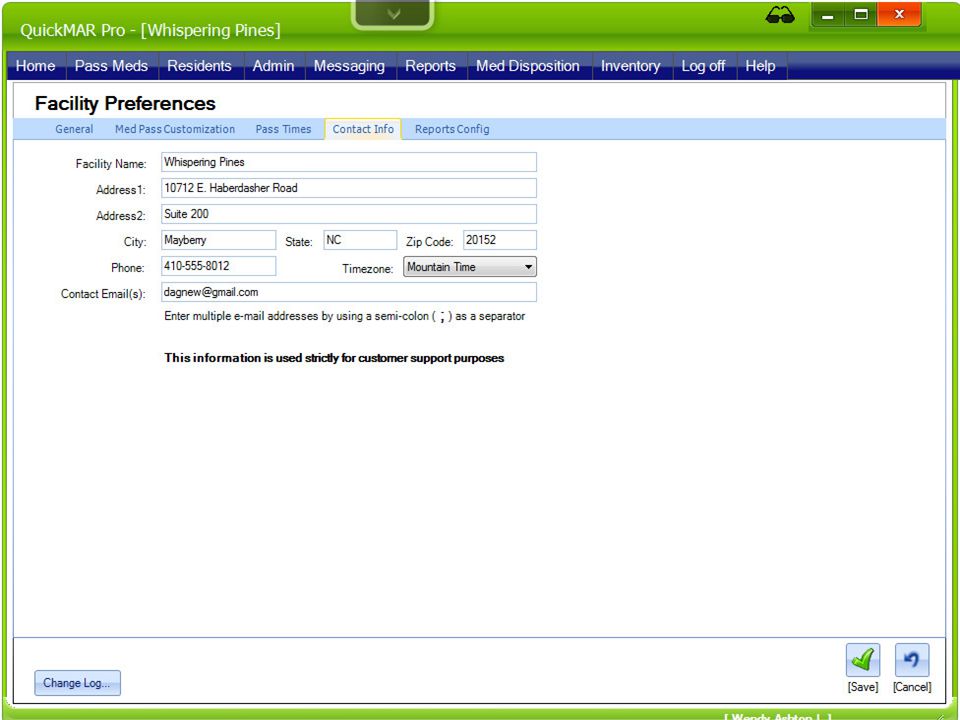
Task: Click into the State field
Action: 360,240
